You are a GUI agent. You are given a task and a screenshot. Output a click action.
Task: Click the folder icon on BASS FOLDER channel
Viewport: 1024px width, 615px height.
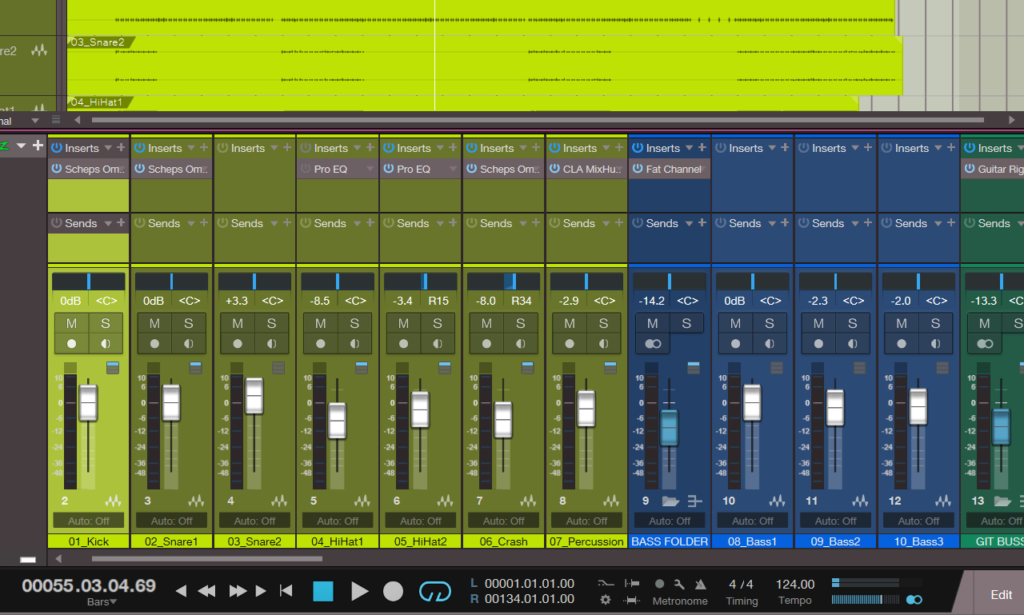[x=670, y=501]
